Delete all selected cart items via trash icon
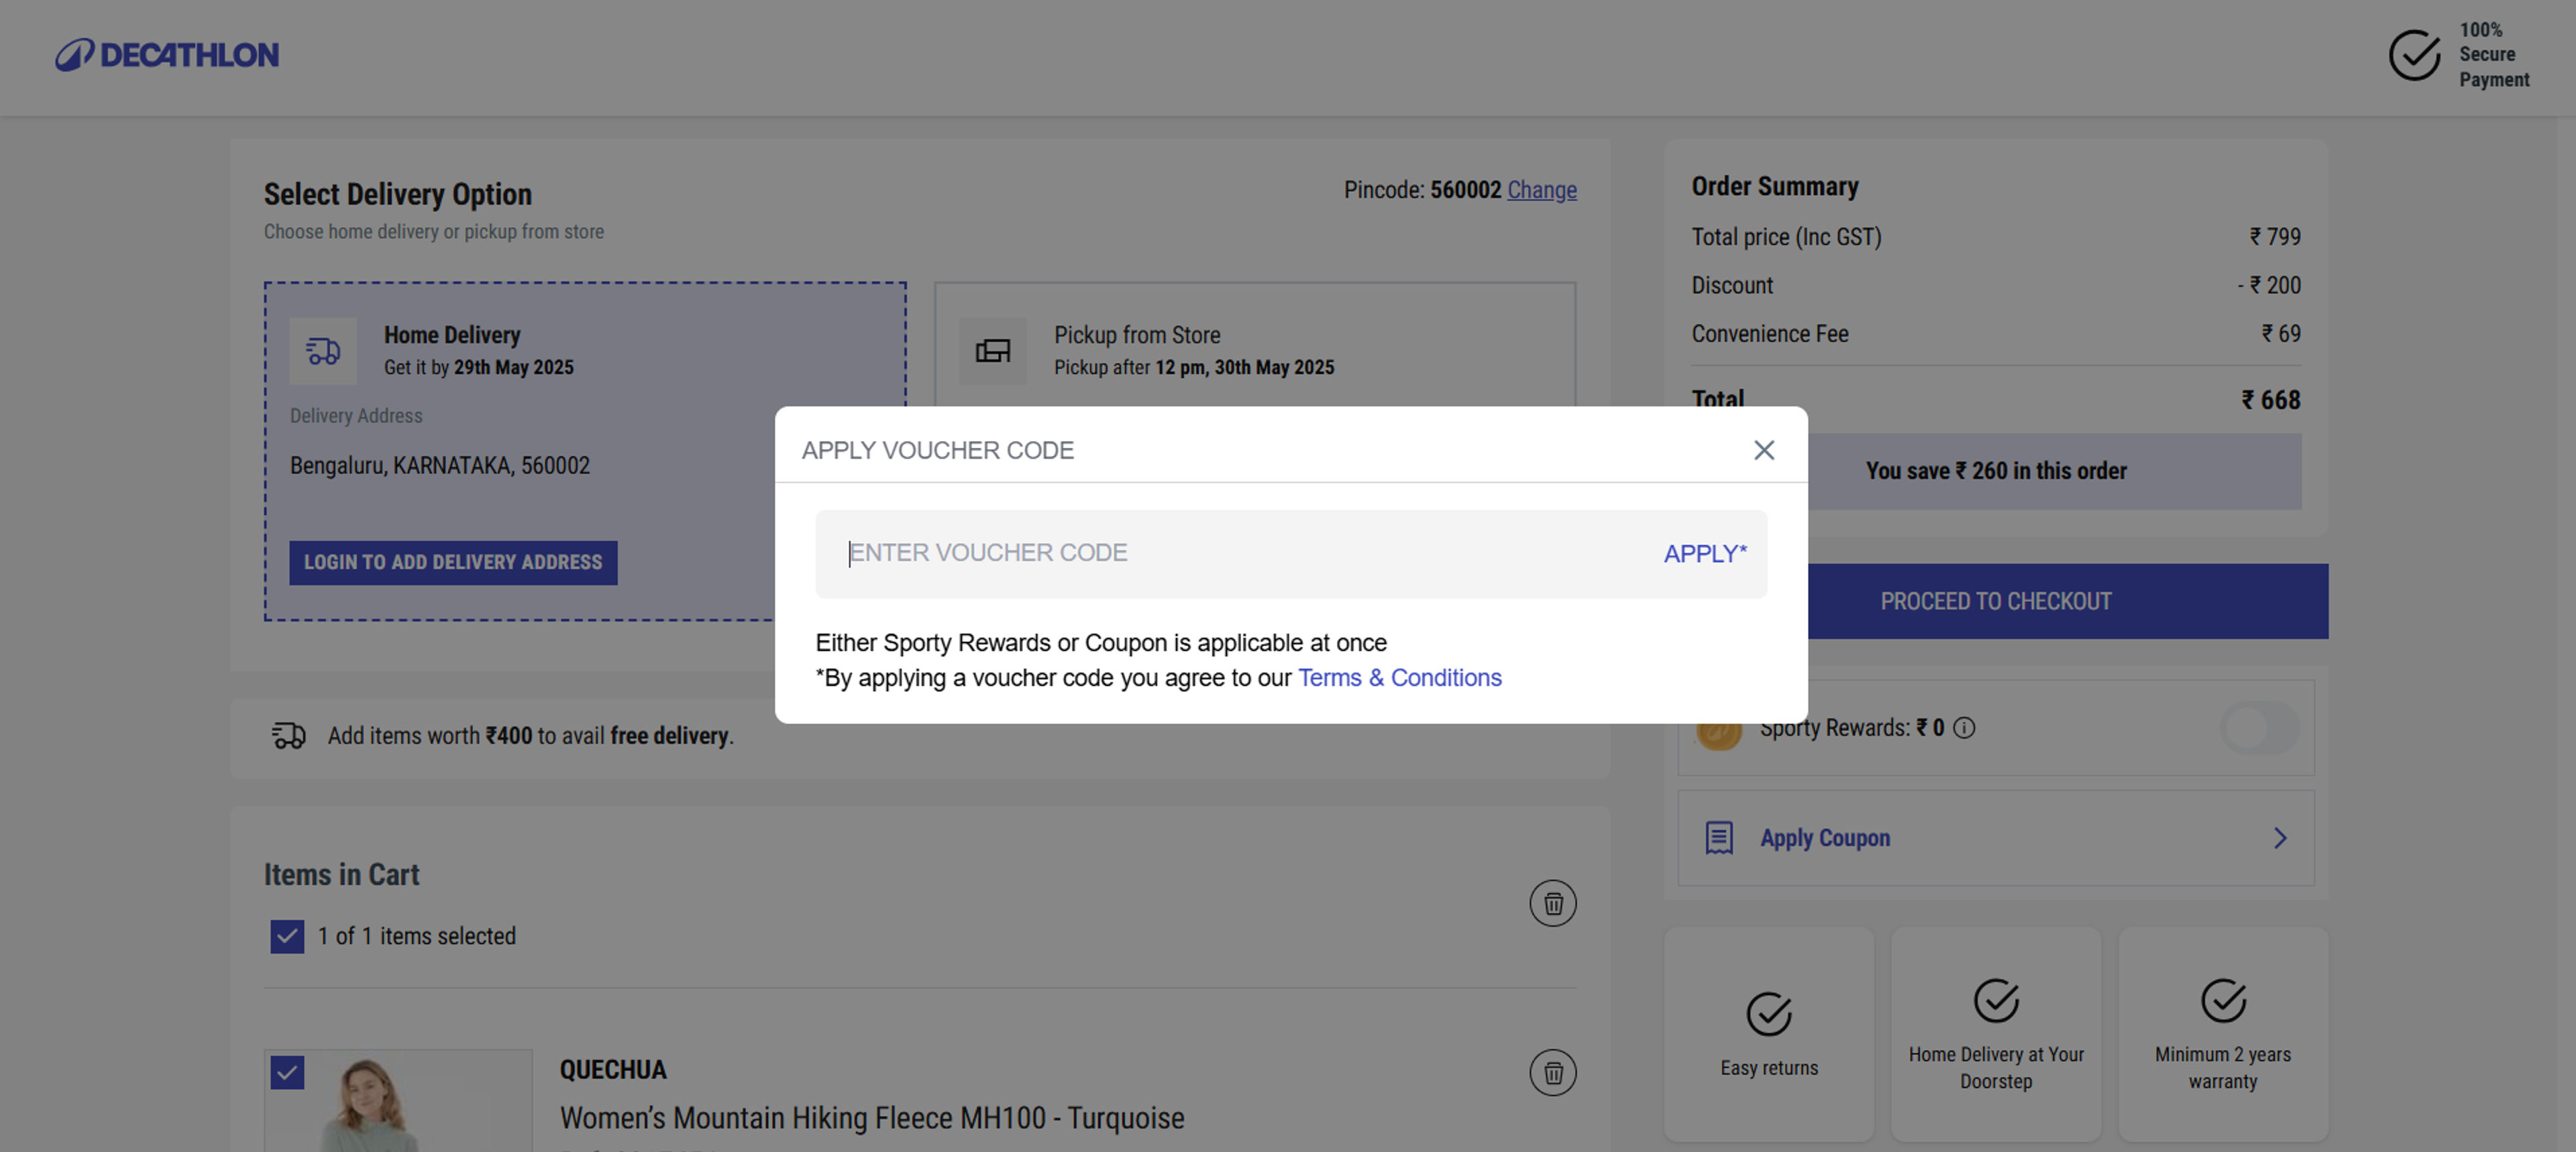The height and width of the screenshot is (1152, 2576). click(x=1552, y=903)
